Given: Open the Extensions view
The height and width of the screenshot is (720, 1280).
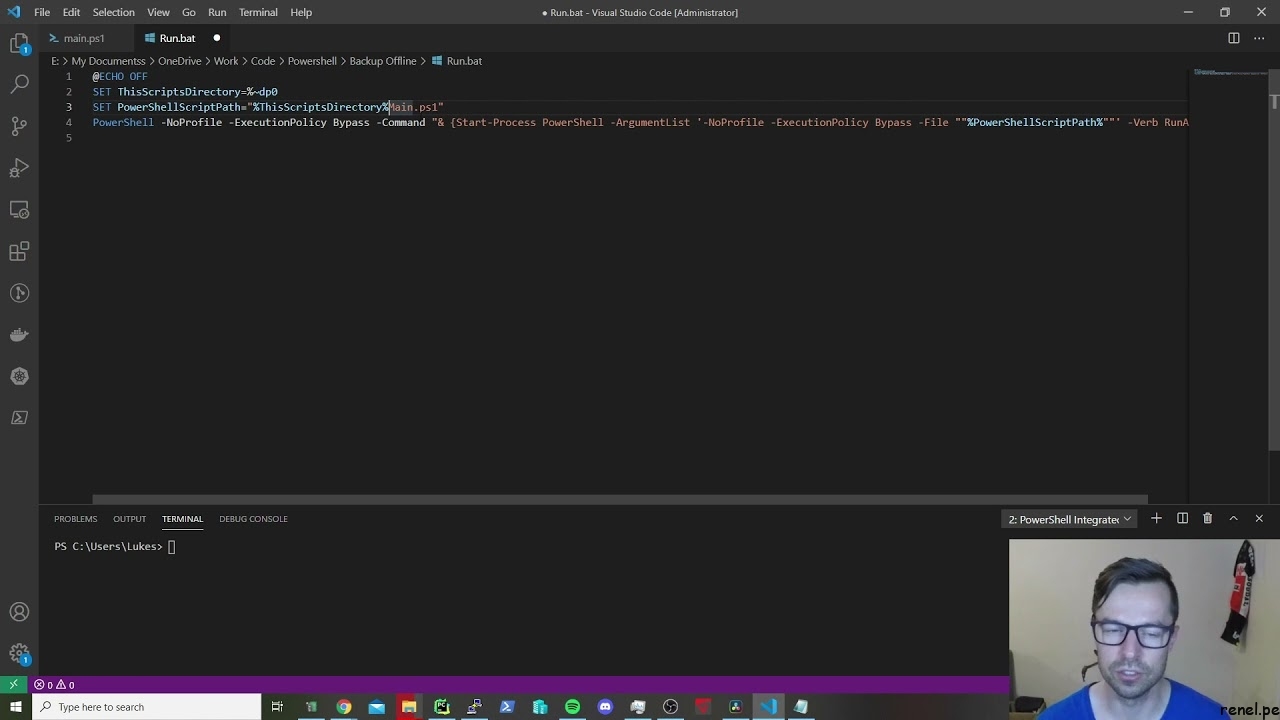Looking at the screenshot, I should pos(19,251).
